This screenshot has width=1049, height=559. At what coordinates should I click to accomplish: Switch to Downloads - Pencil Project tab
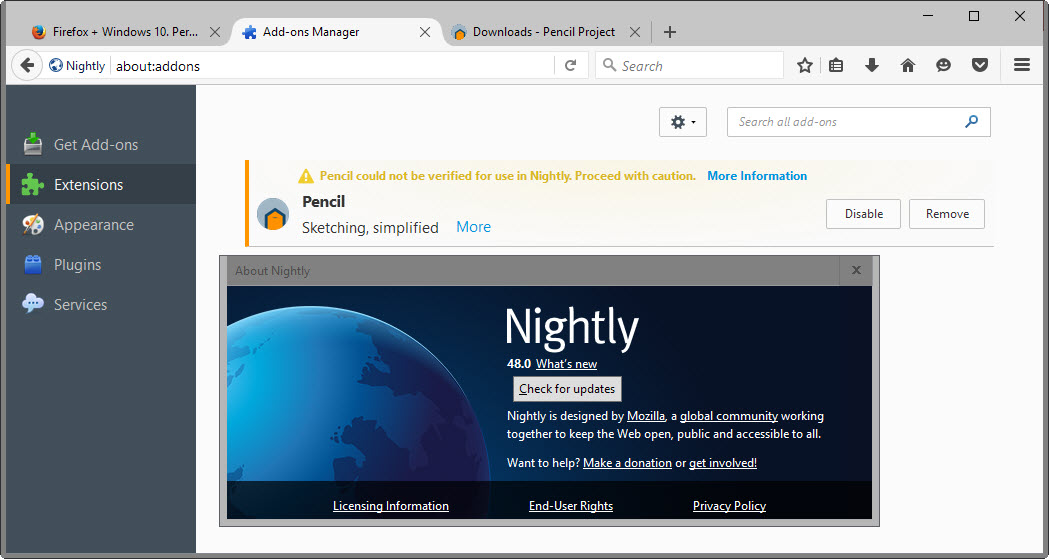[544, 32]
